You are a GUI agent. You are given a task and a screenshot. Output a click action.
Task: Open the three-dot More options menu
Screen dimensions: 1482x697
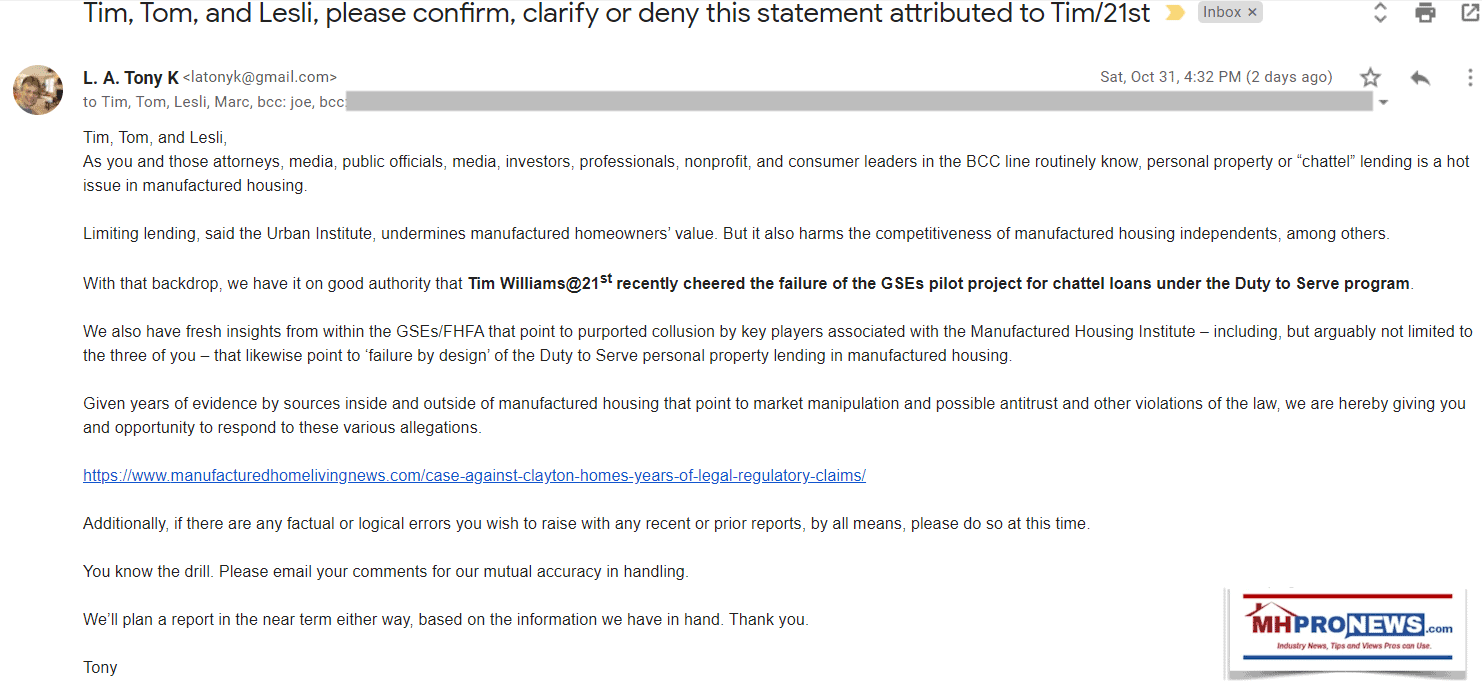(1469, 78)
